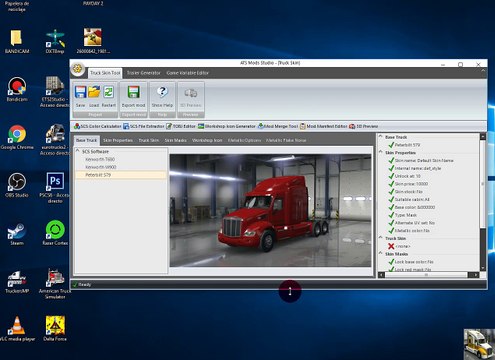Screen dimensions: 495x360
Task: Open SCS File Extractor tool
Action: pos(144,126)
